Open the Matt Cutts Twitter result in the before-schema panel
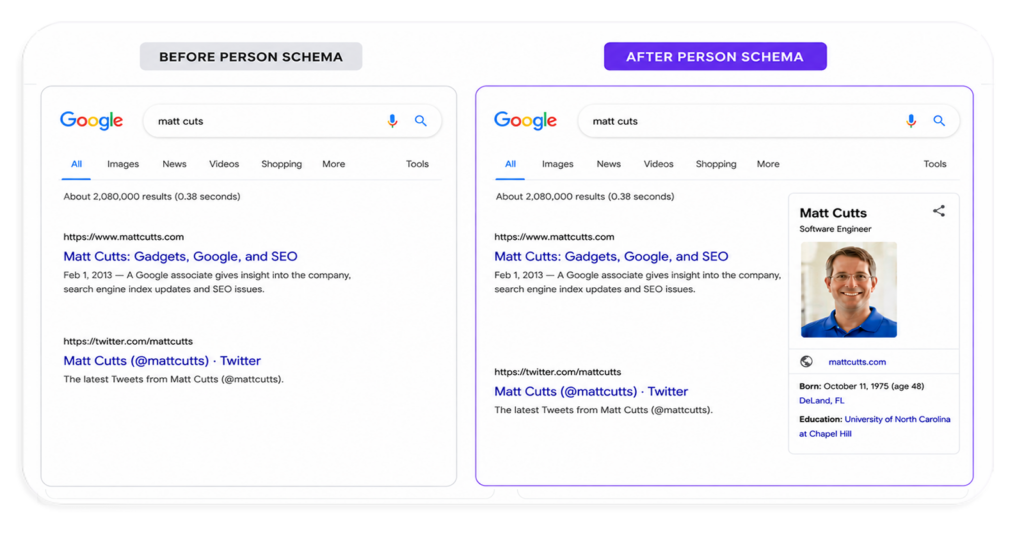 [162, 360]
